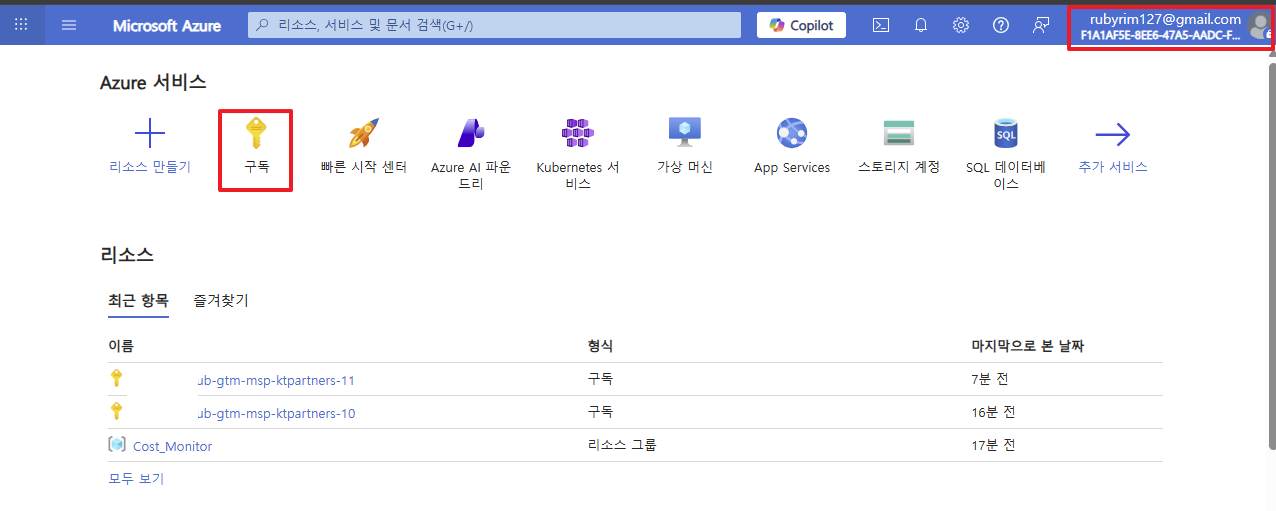Open the notifications bell
The width and height of the screenshot is (1276, 511).
tap(921, 25)
